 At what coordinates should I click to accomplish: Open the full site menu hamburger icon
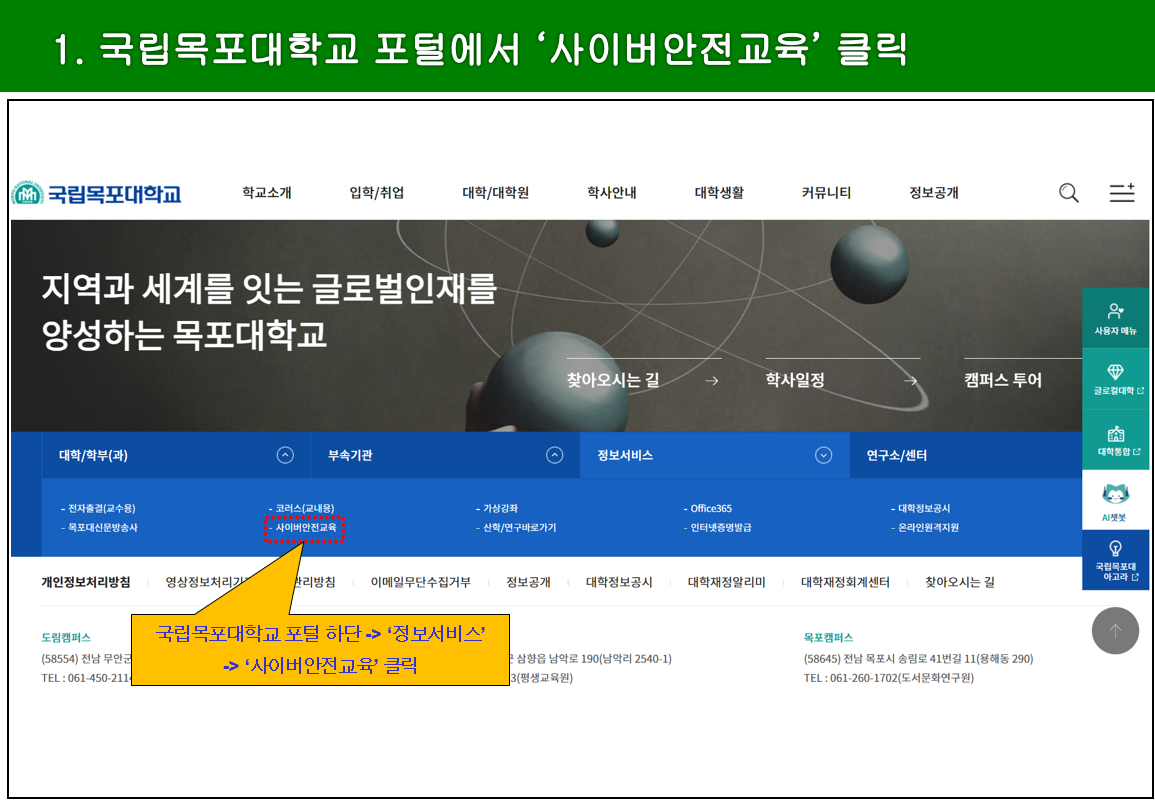click(1122, 193)
